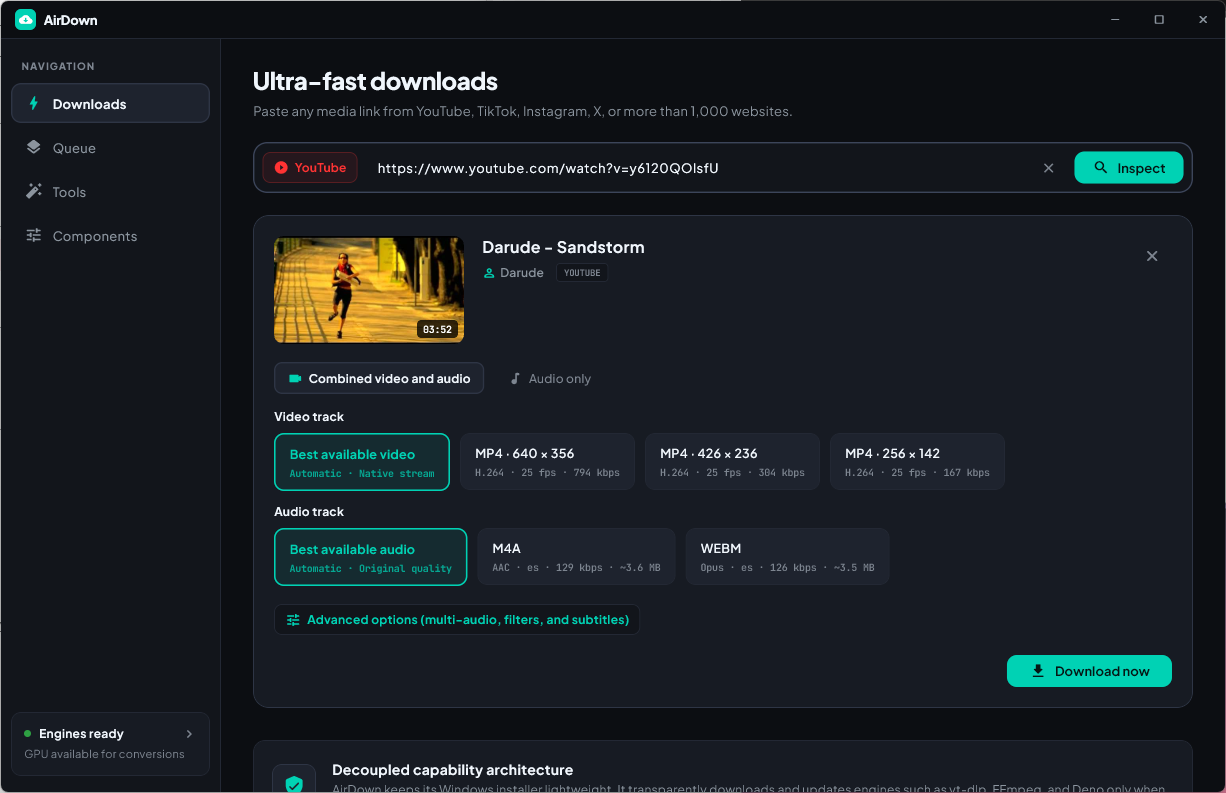This screenshot has height=793, width=1226.
Task: Click the Audio track label
Action: click(309, 512)
